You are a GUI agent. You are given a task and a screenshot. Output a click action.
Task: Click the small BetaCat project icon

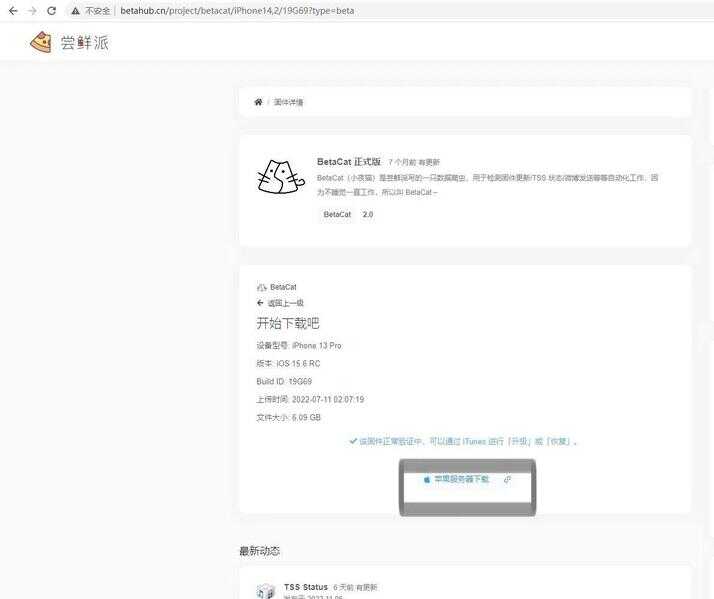tap(262, 287)
